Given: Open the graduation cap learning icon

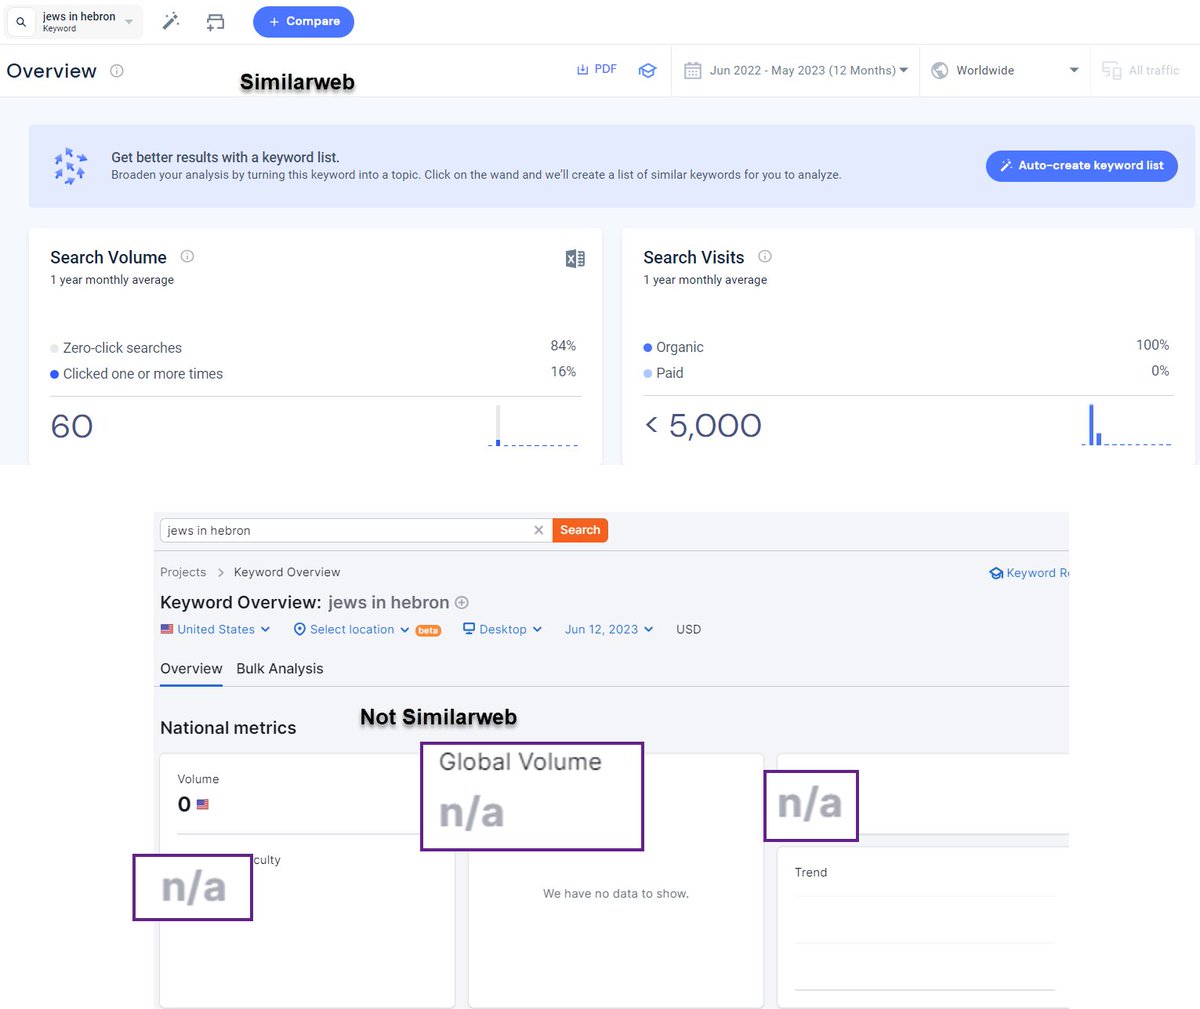Looking at the screenshot, I should coord(647,70).
